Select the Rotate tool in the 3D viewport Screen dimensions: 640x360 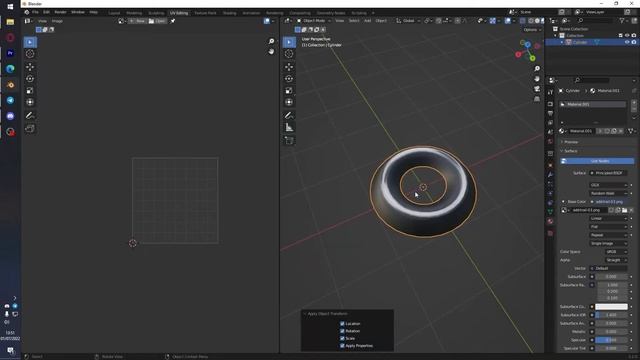[x=289, y=79]
